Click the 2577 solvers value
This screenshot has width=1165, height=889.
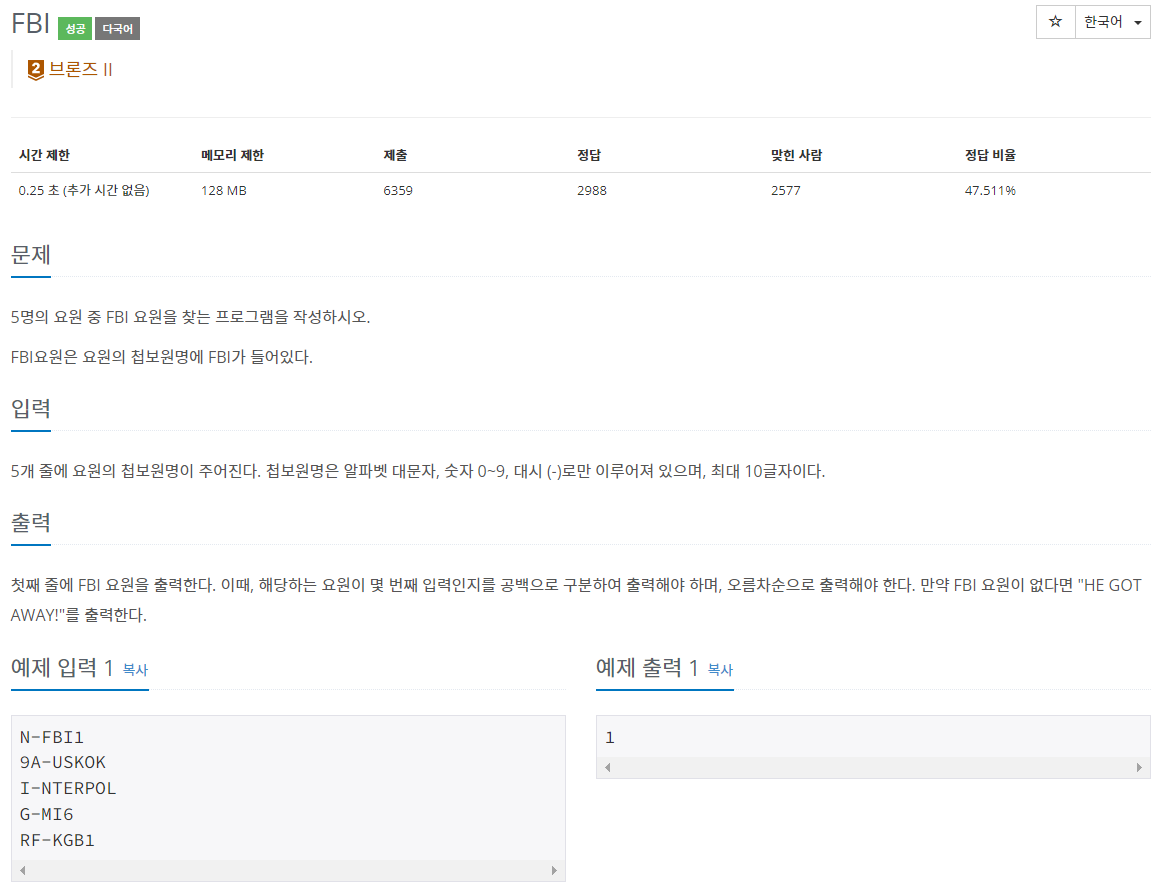786,191
